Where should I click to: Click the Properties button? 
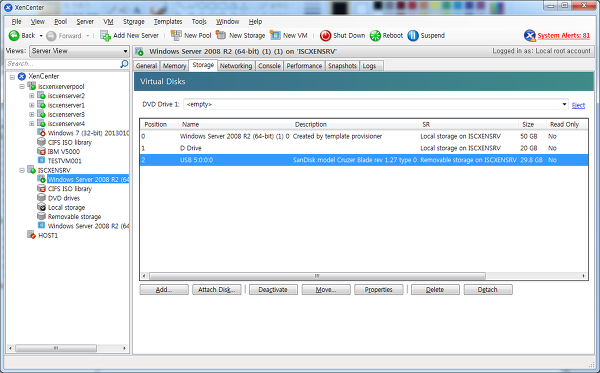click(x=379, y=290)
